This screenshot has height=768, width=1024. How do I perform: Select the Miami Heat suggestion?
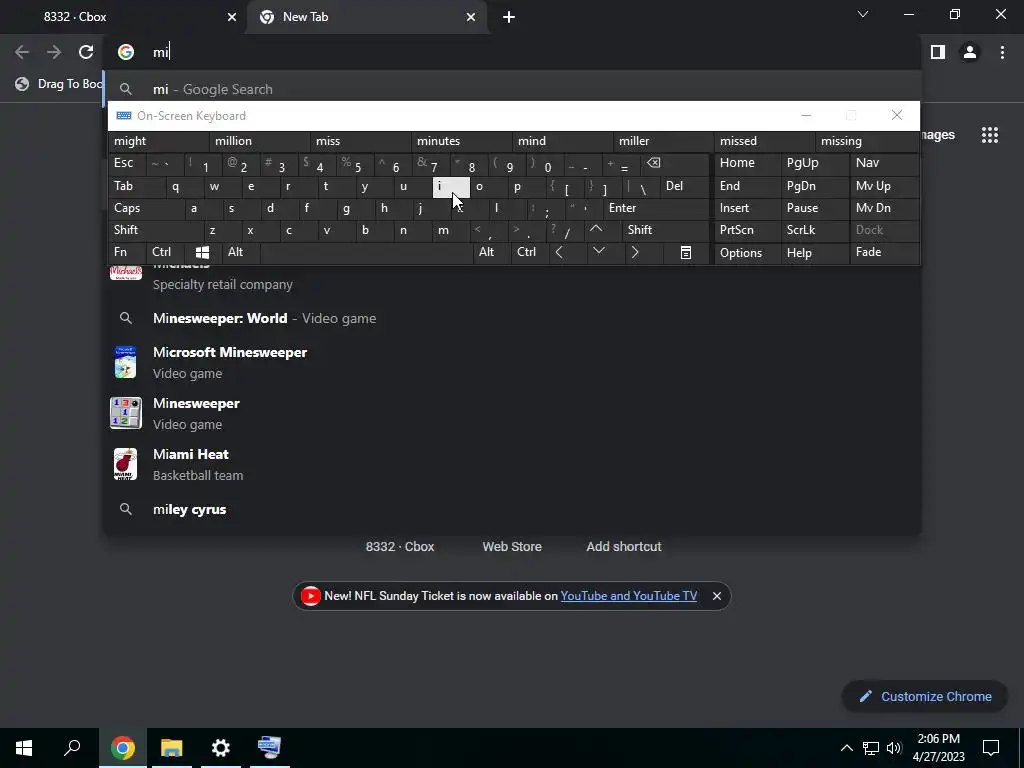513,464
